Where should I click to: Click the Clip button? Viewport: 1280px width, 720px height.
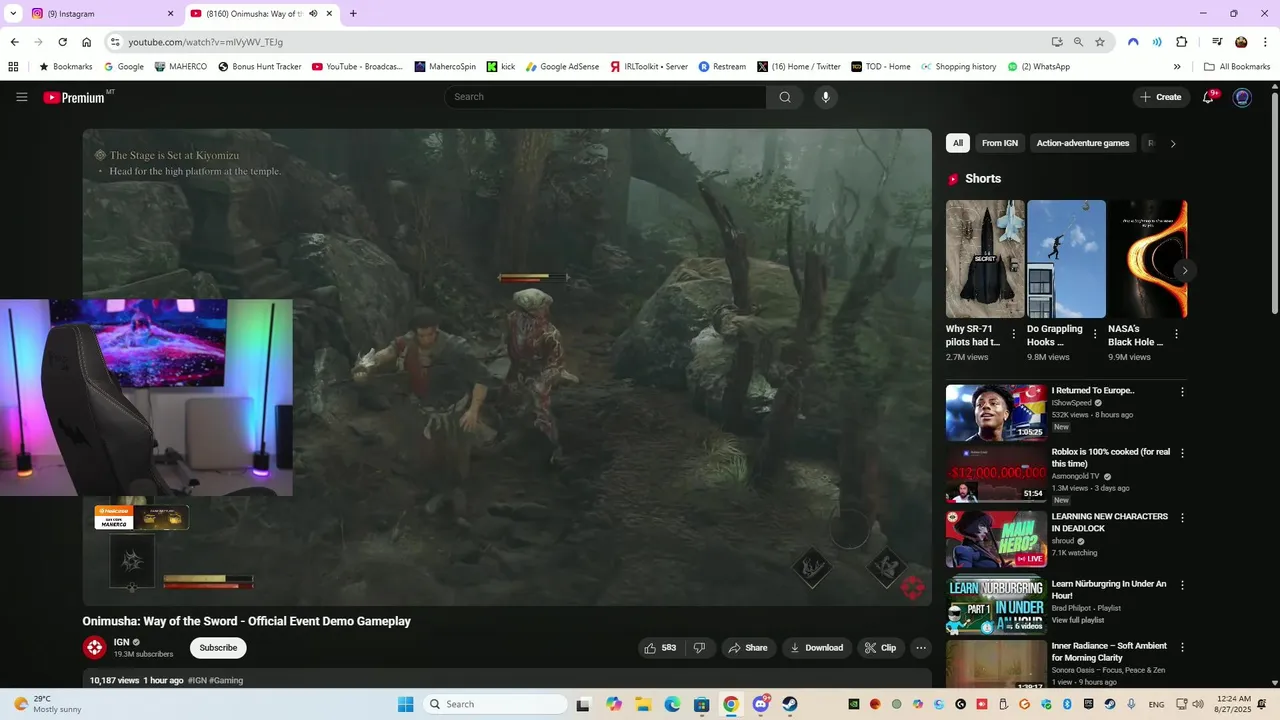(x=881, y=648)
